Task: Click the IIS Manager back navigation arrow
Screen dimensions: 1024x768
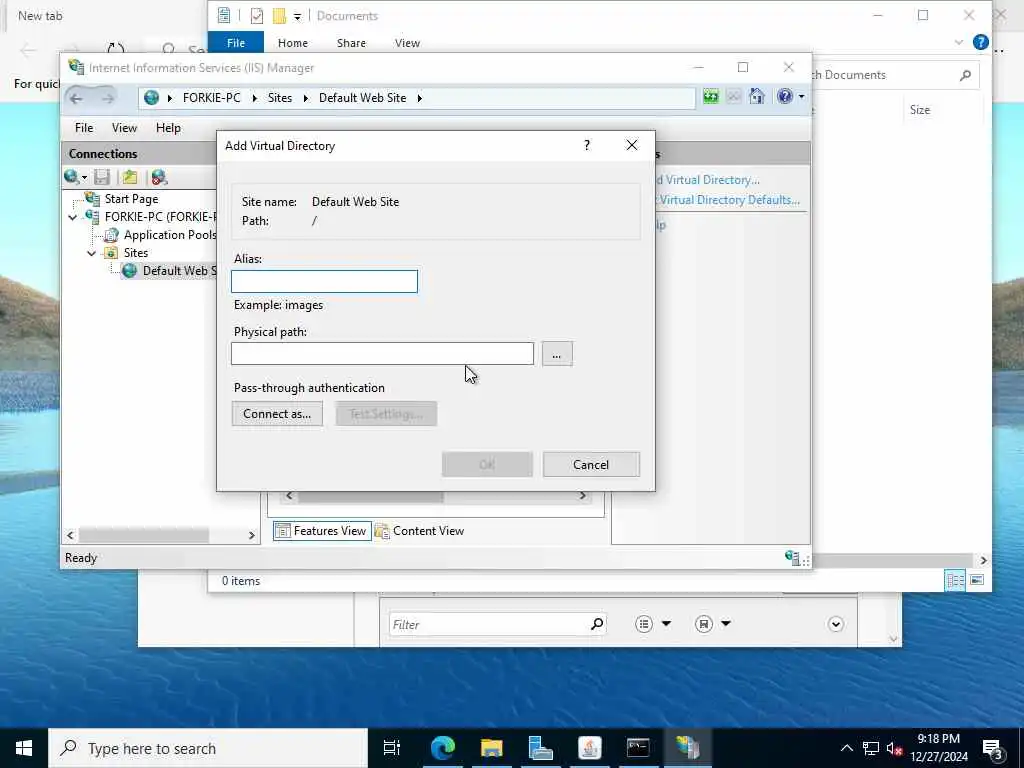Action: 76,98
